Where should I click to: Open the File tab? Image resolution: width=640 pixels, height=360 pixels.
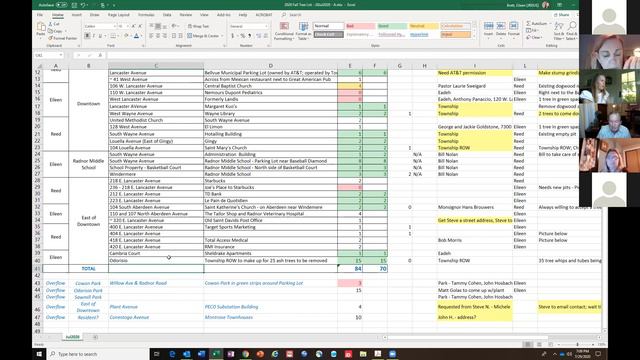click(x=40, y=15)
